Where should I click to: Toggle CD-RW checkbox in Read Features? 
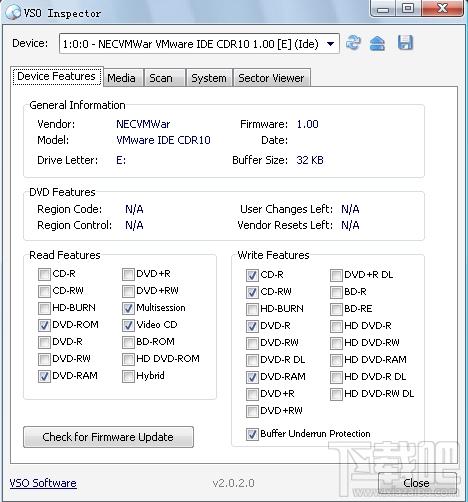[x=44, y=291]
